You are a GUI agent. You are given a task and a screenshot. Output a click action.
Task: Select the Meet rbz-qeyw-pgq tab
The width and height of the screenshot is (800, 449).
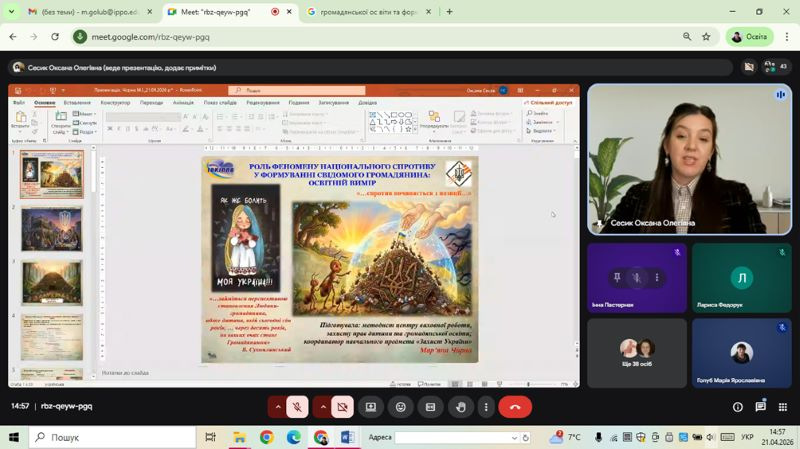point(230,12)
